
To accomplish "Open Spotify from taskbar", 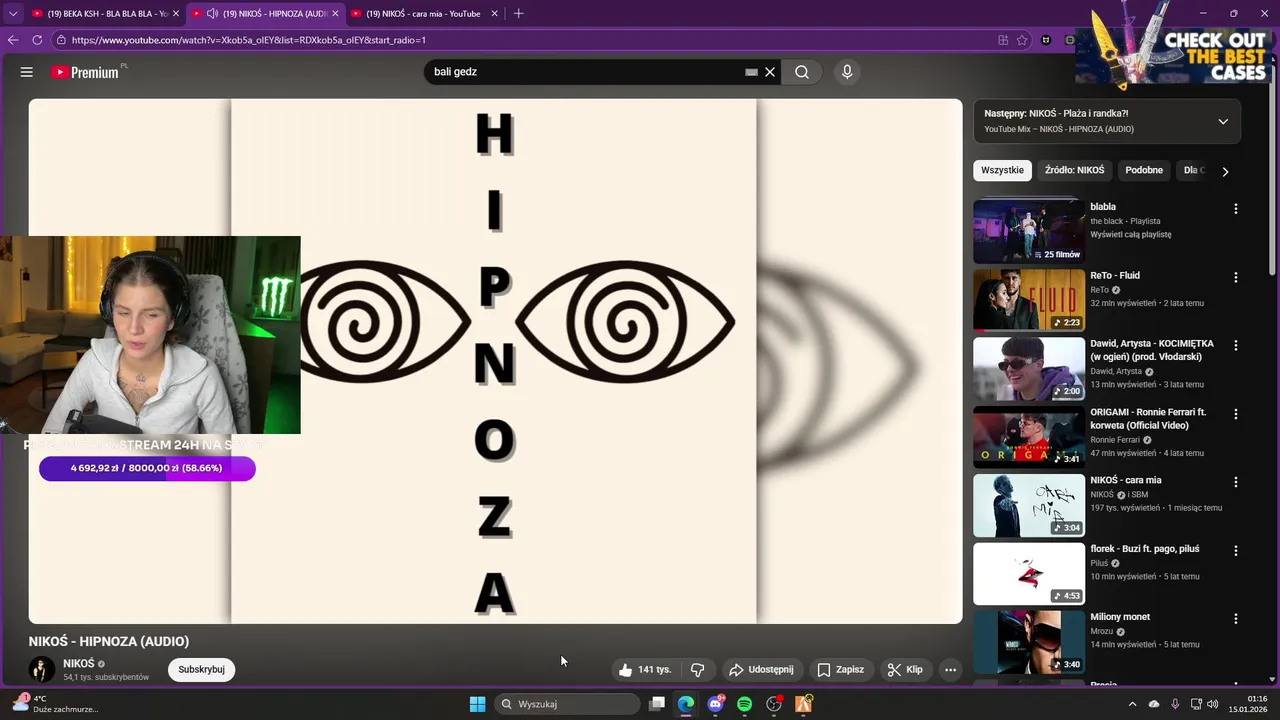I will (x=744, y=704).
